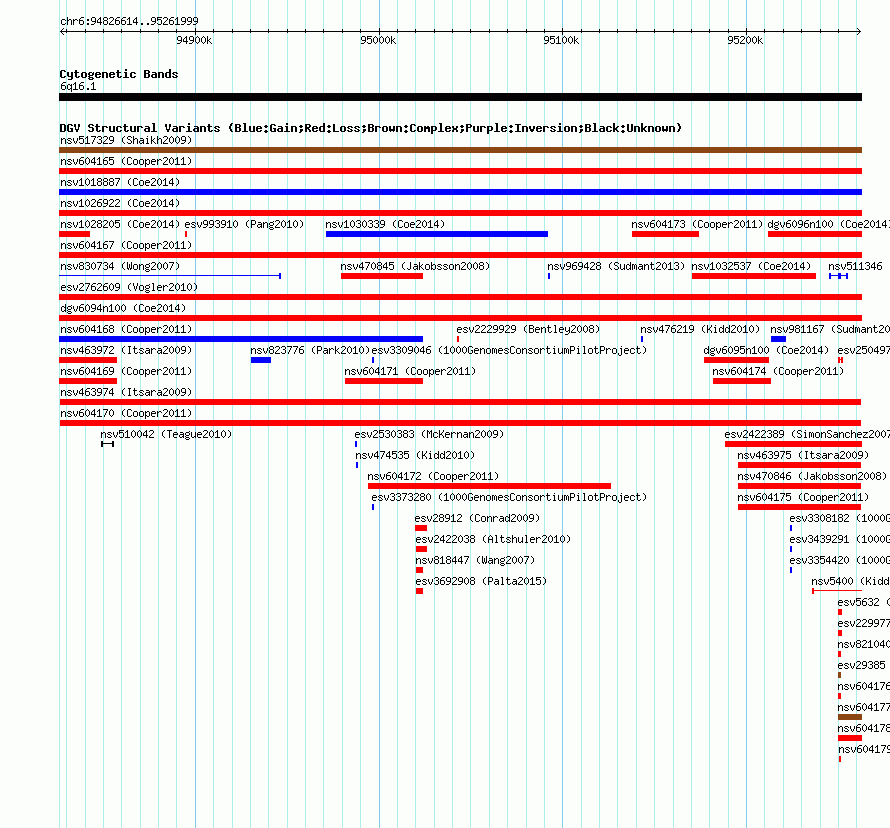This screenshot has height=828, width=890.
Task: Click the blue gain bar under nsv604168
Action: tap(241, 339)
